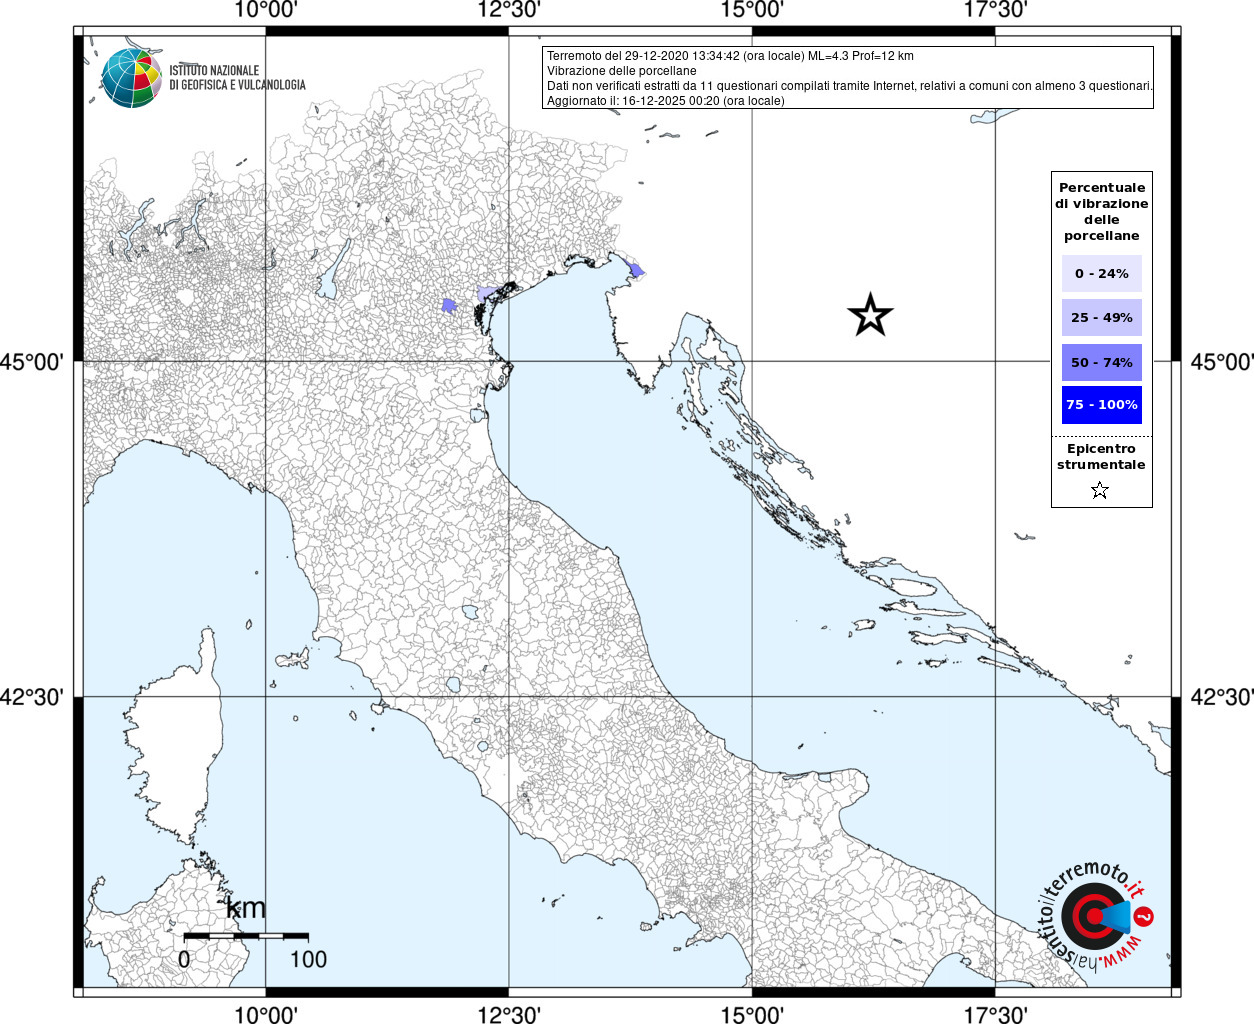Click the 'Aggiornato il: 16-12-2025' line
Image resolution: width=1254 pixels, height=1024 pixels.
(x=666, y=101)
